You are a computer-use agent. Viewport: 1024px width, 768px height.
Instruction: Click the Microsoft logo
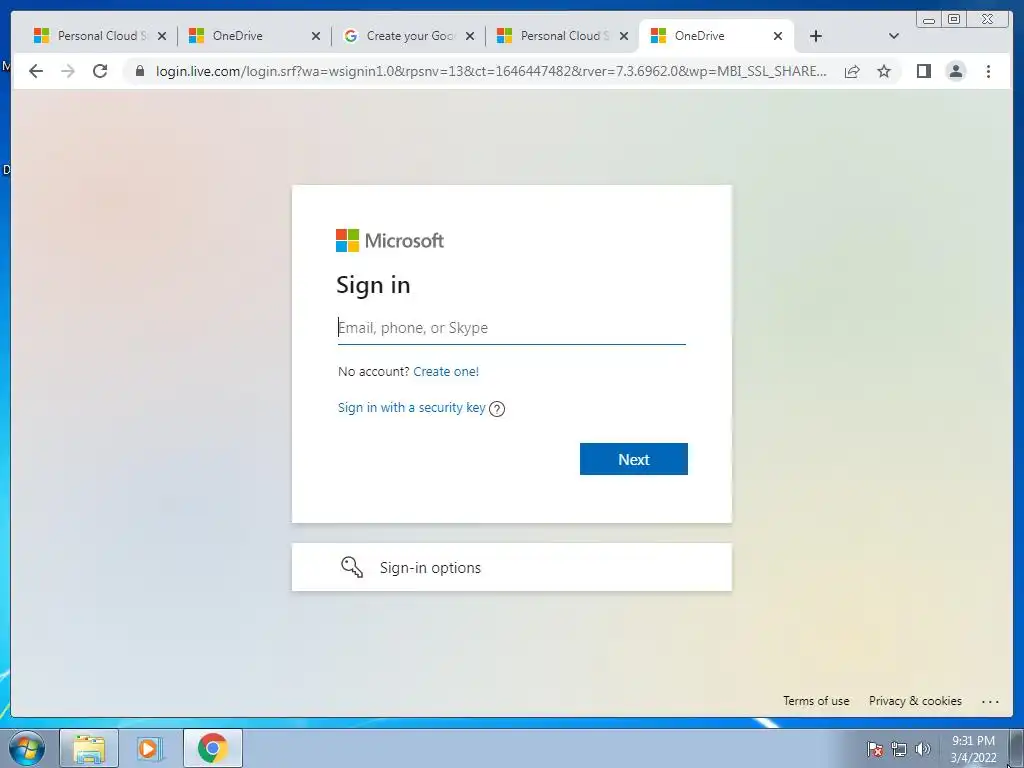390,240
